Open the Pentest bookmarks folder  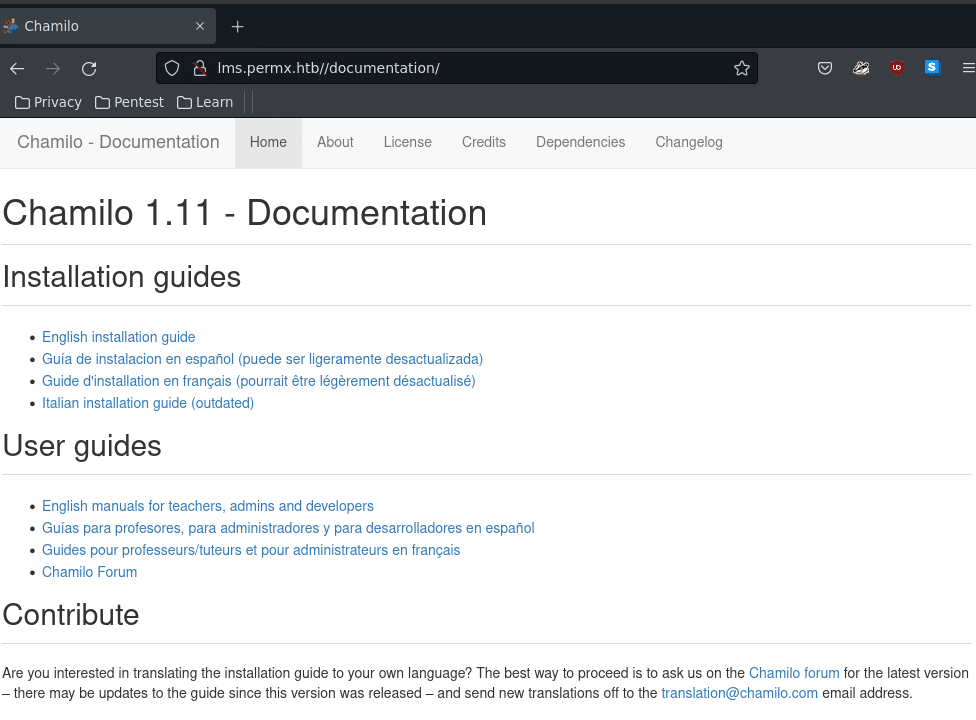click(x=129, y=102)
